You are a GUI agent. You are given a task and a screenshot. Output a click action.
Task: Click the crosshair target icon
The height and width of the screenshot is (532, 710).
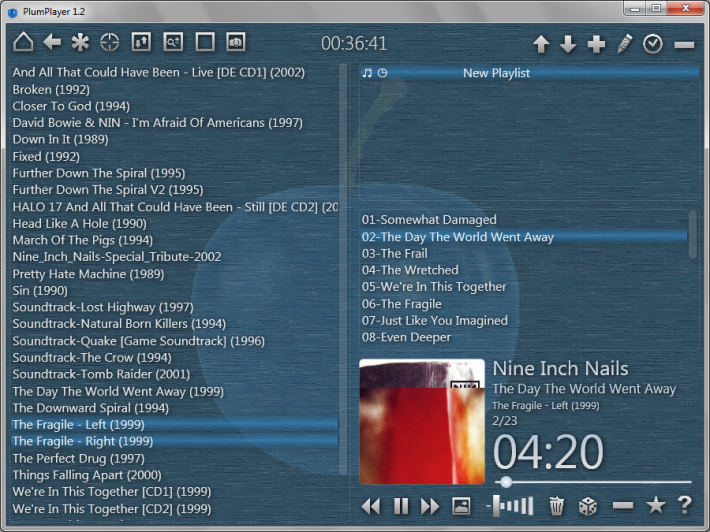tap(110, 43)
